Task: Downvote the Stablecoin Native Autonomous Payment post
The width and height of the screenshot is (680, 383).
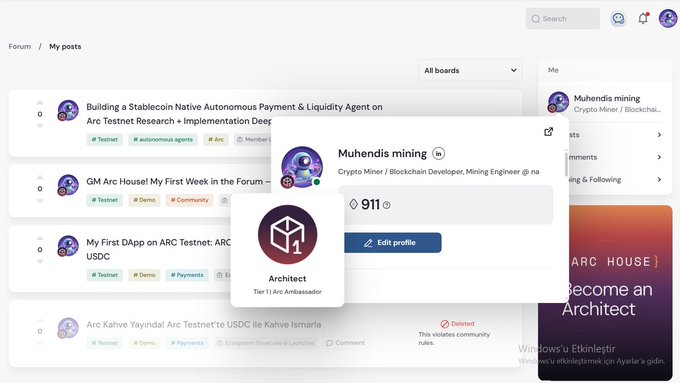Action: (40, 126)
